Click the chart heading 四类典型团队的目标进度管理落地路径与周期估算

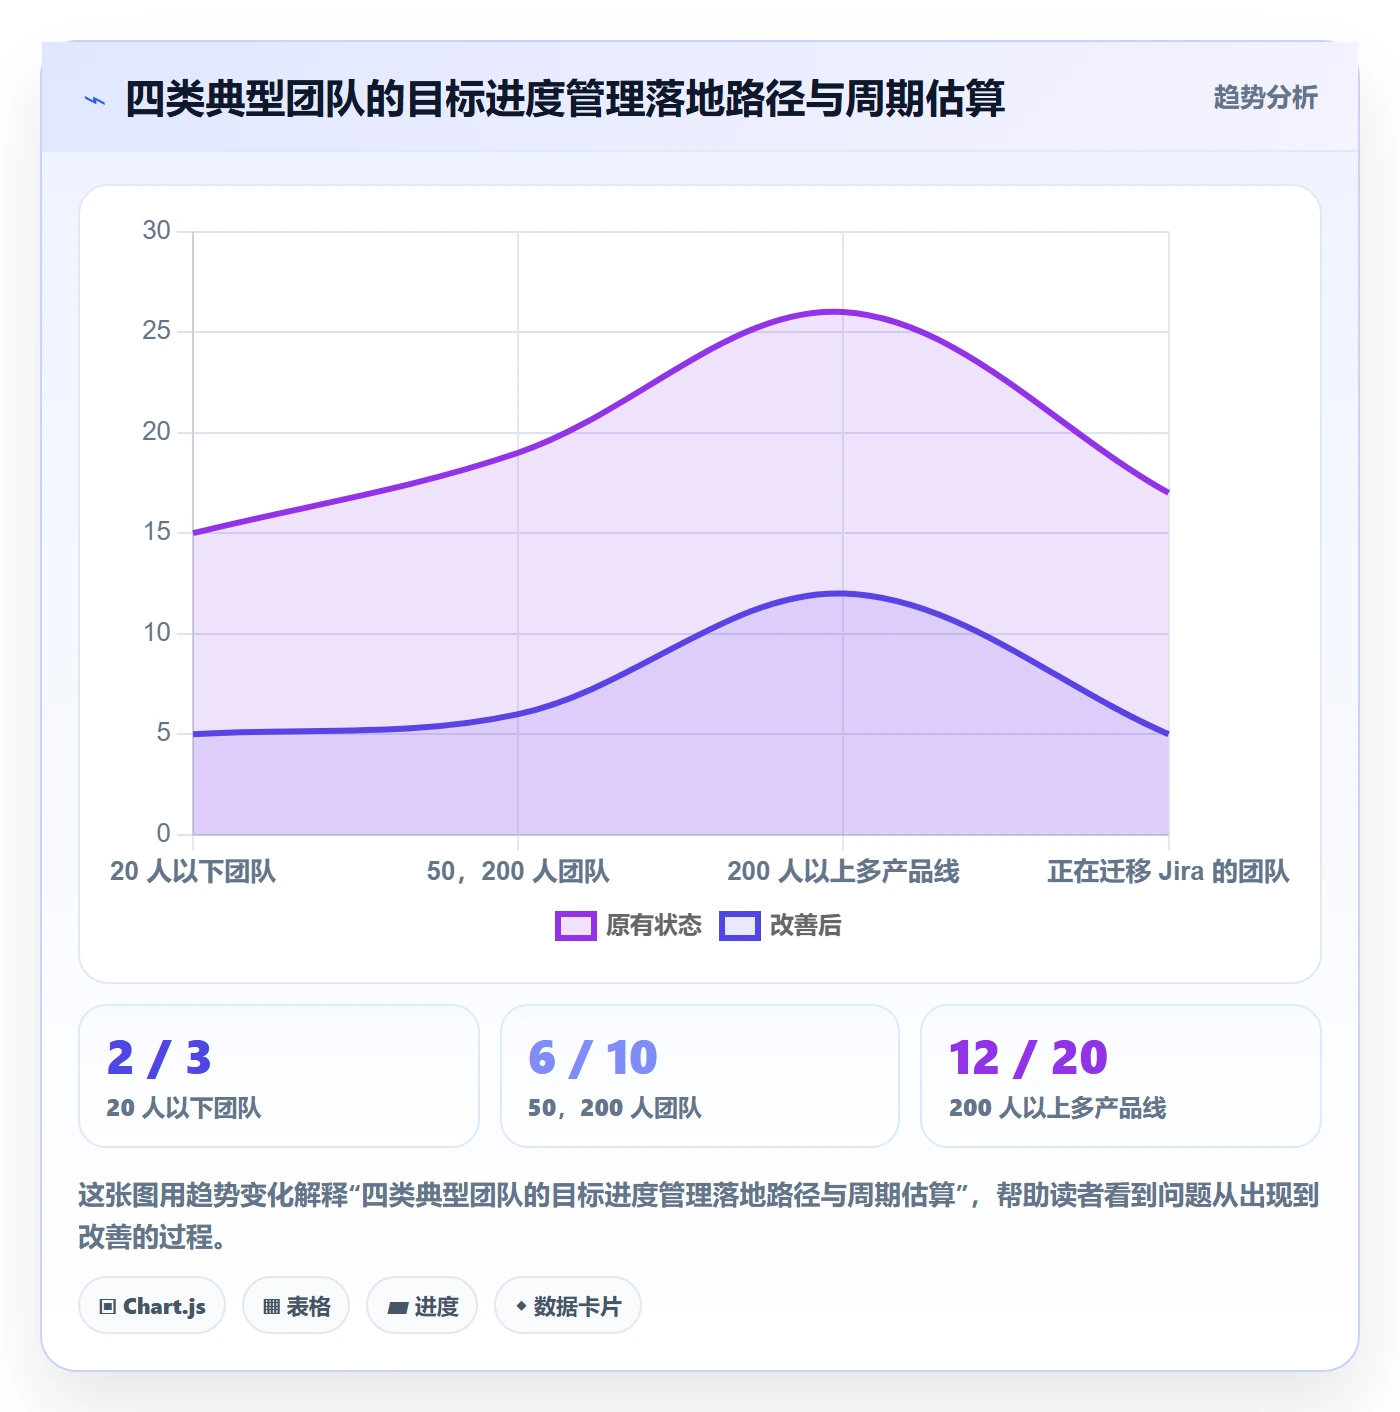[x=565, y=99]
